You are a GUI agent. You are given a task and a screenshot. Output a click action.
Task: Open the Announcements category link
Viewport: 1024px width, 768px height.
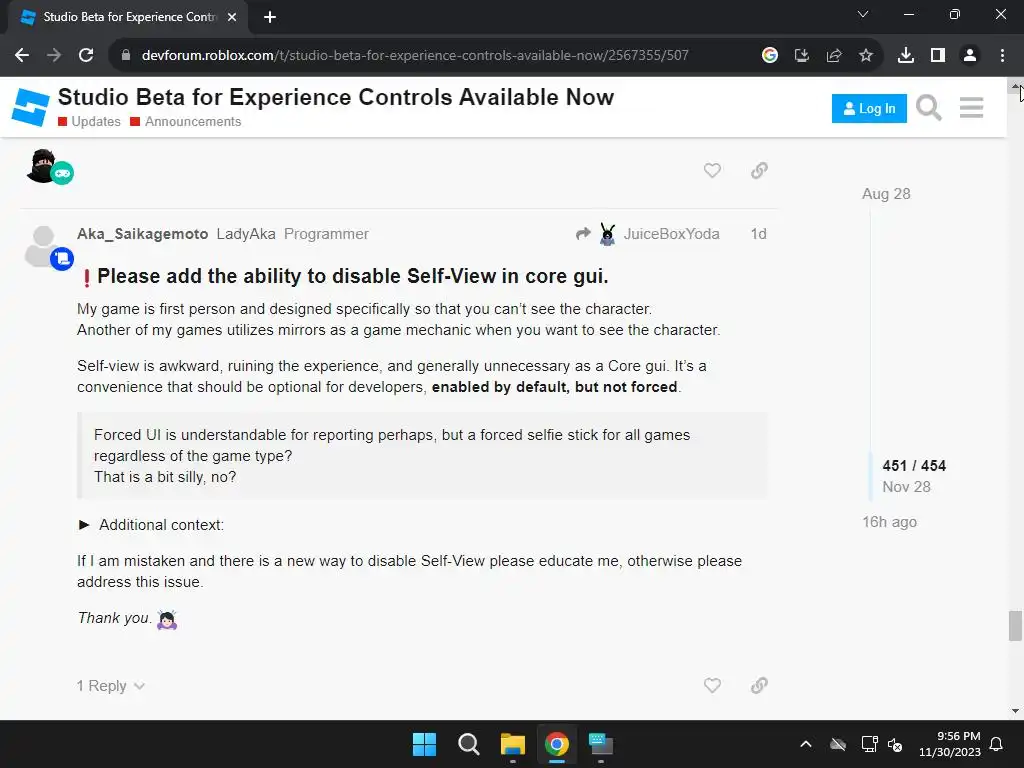(x=185, y=121)
